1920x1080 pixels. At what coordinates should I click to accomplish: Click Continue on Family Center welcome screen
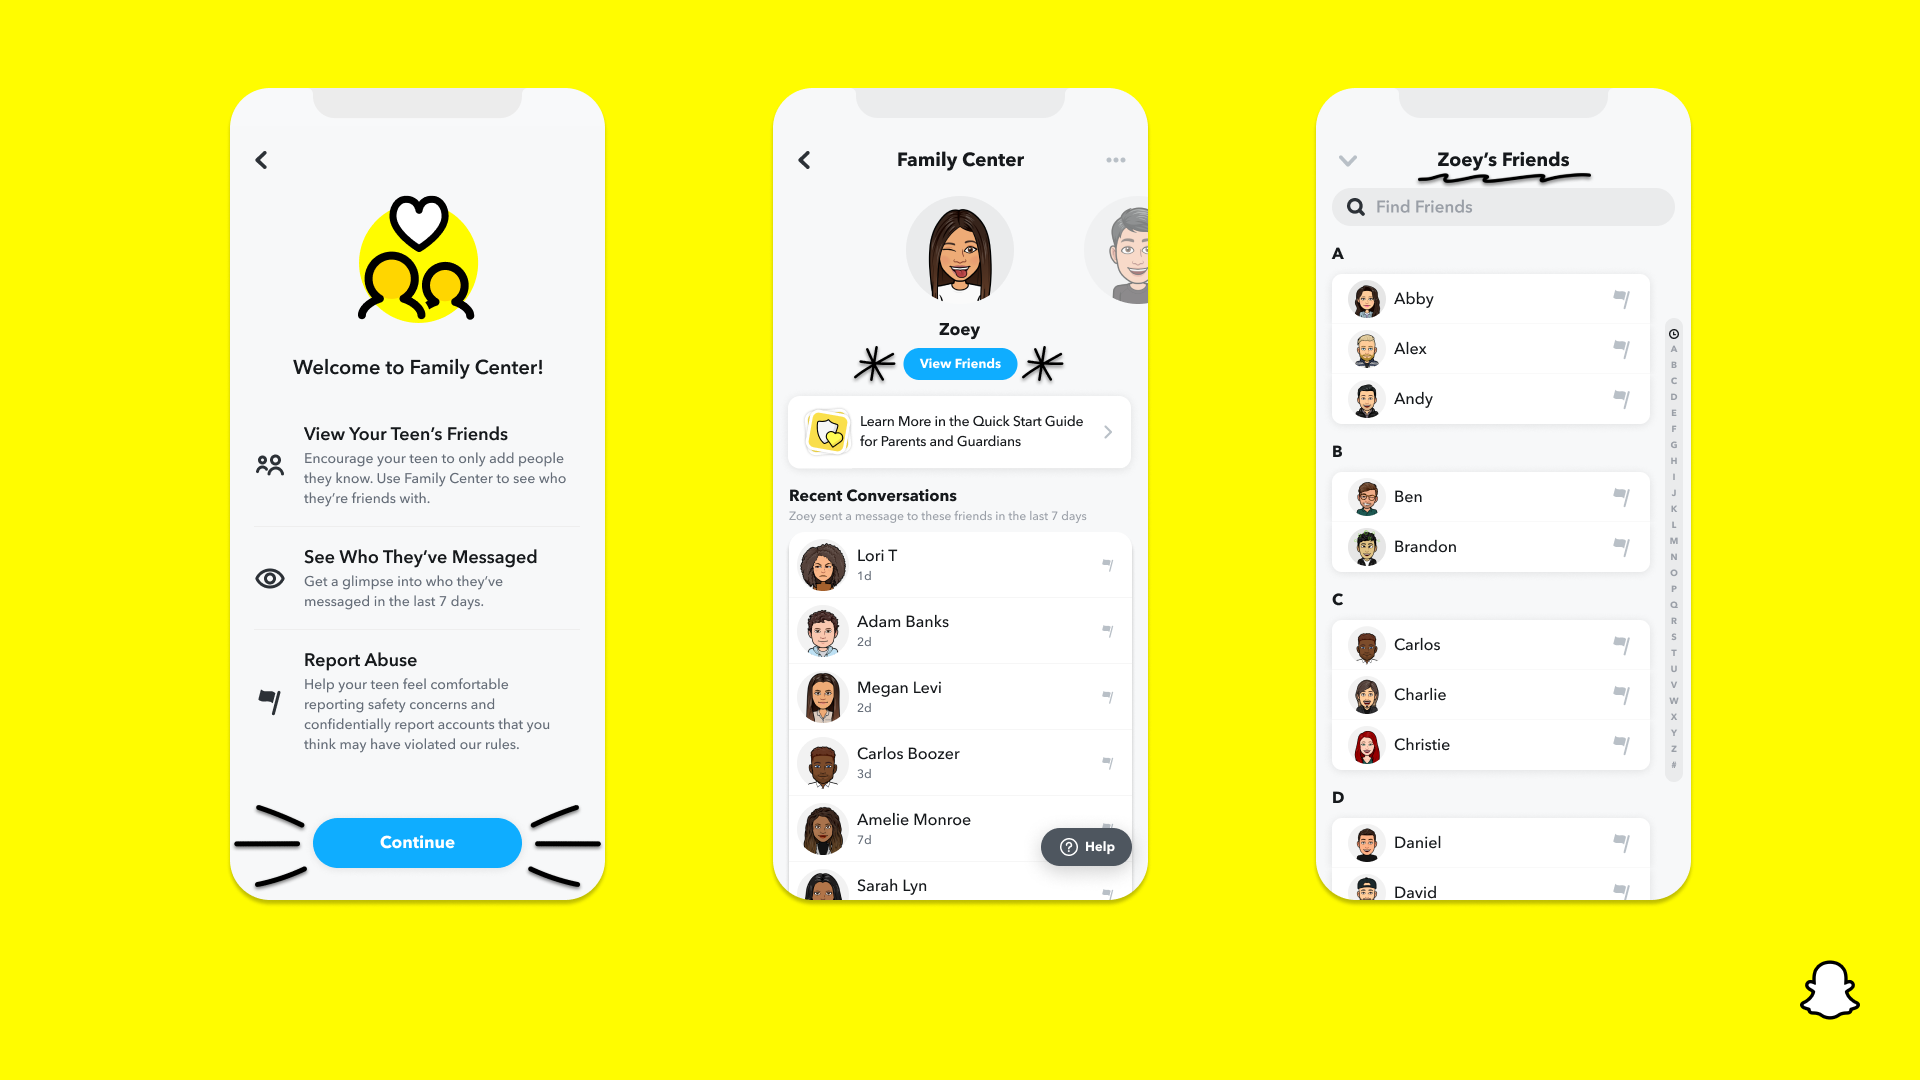click(x=415, y=841)
